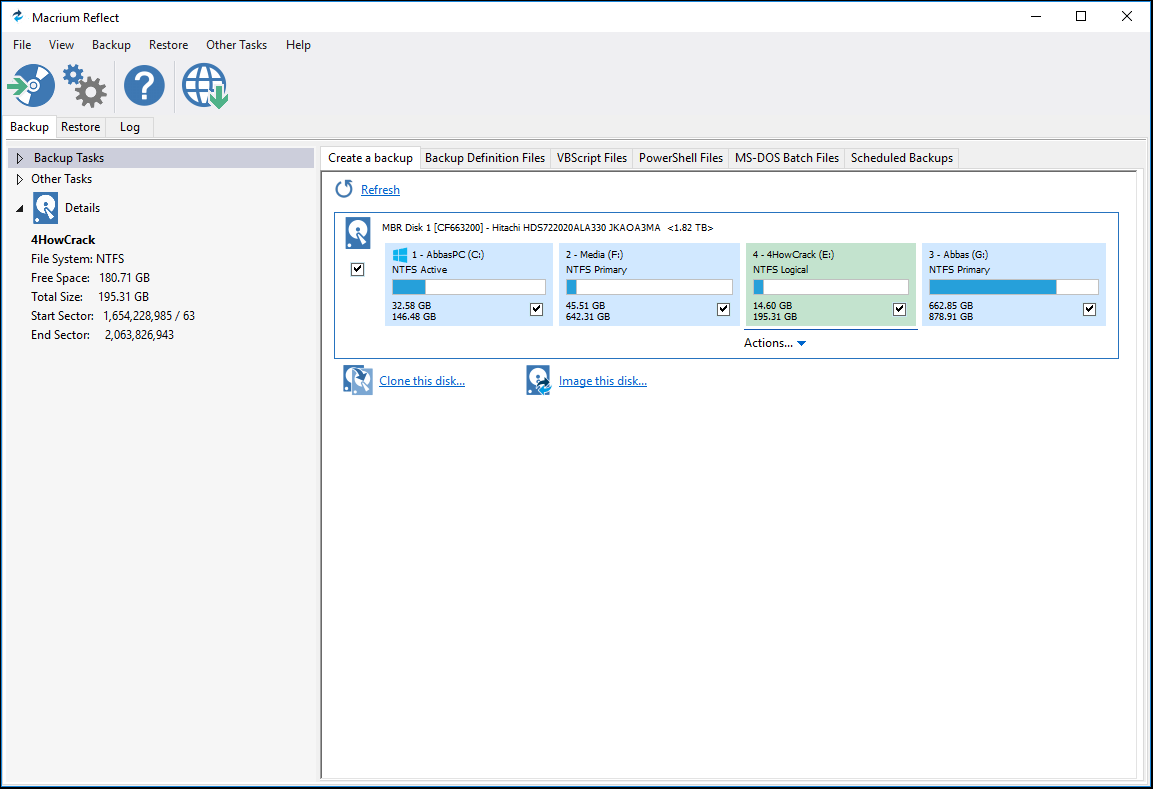Open the Other Tasks menu
This screenshot has width=1153, height=789.
(x=236, y=45)
